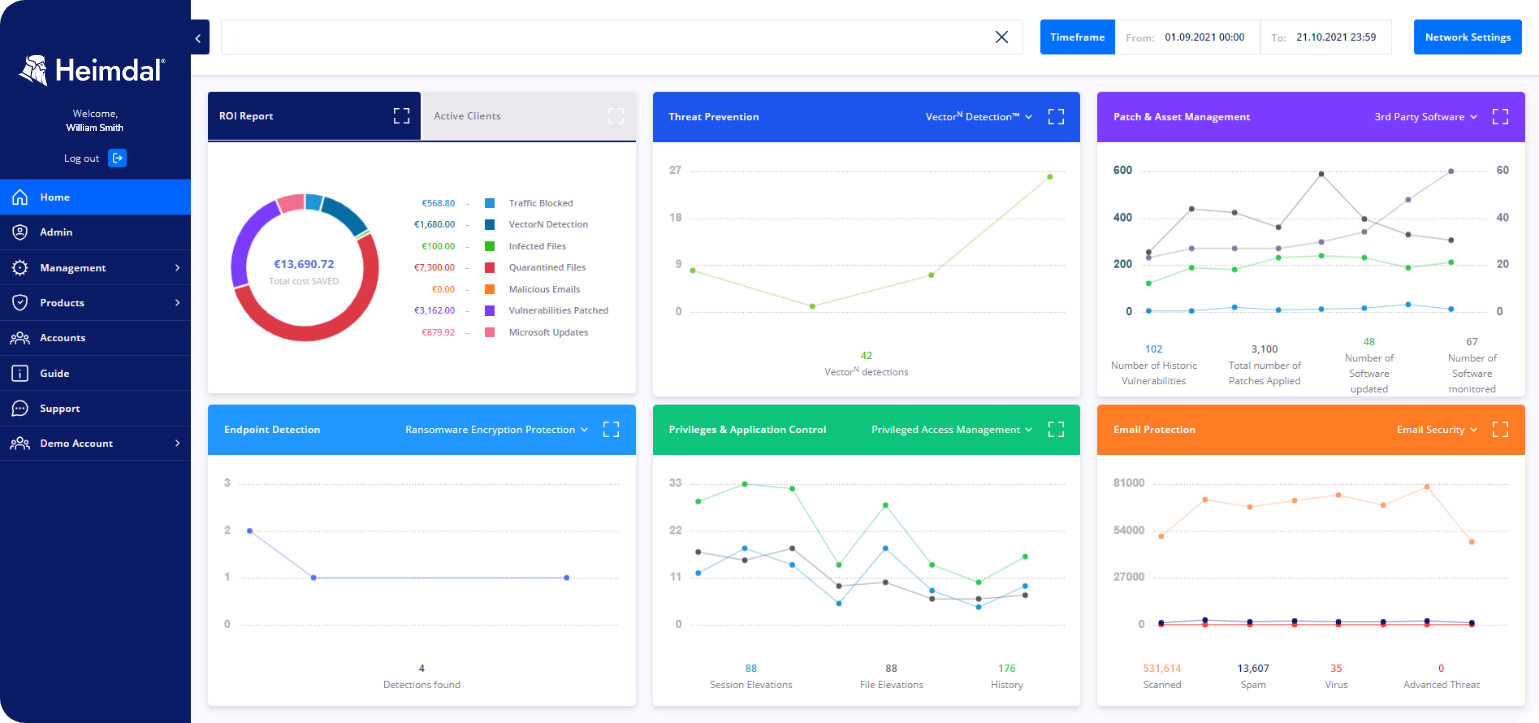The width and height of the screenshot is (1539, 723).
Task: Click Total number of Patches Applied 3,100
Action: click(1264, 349)
